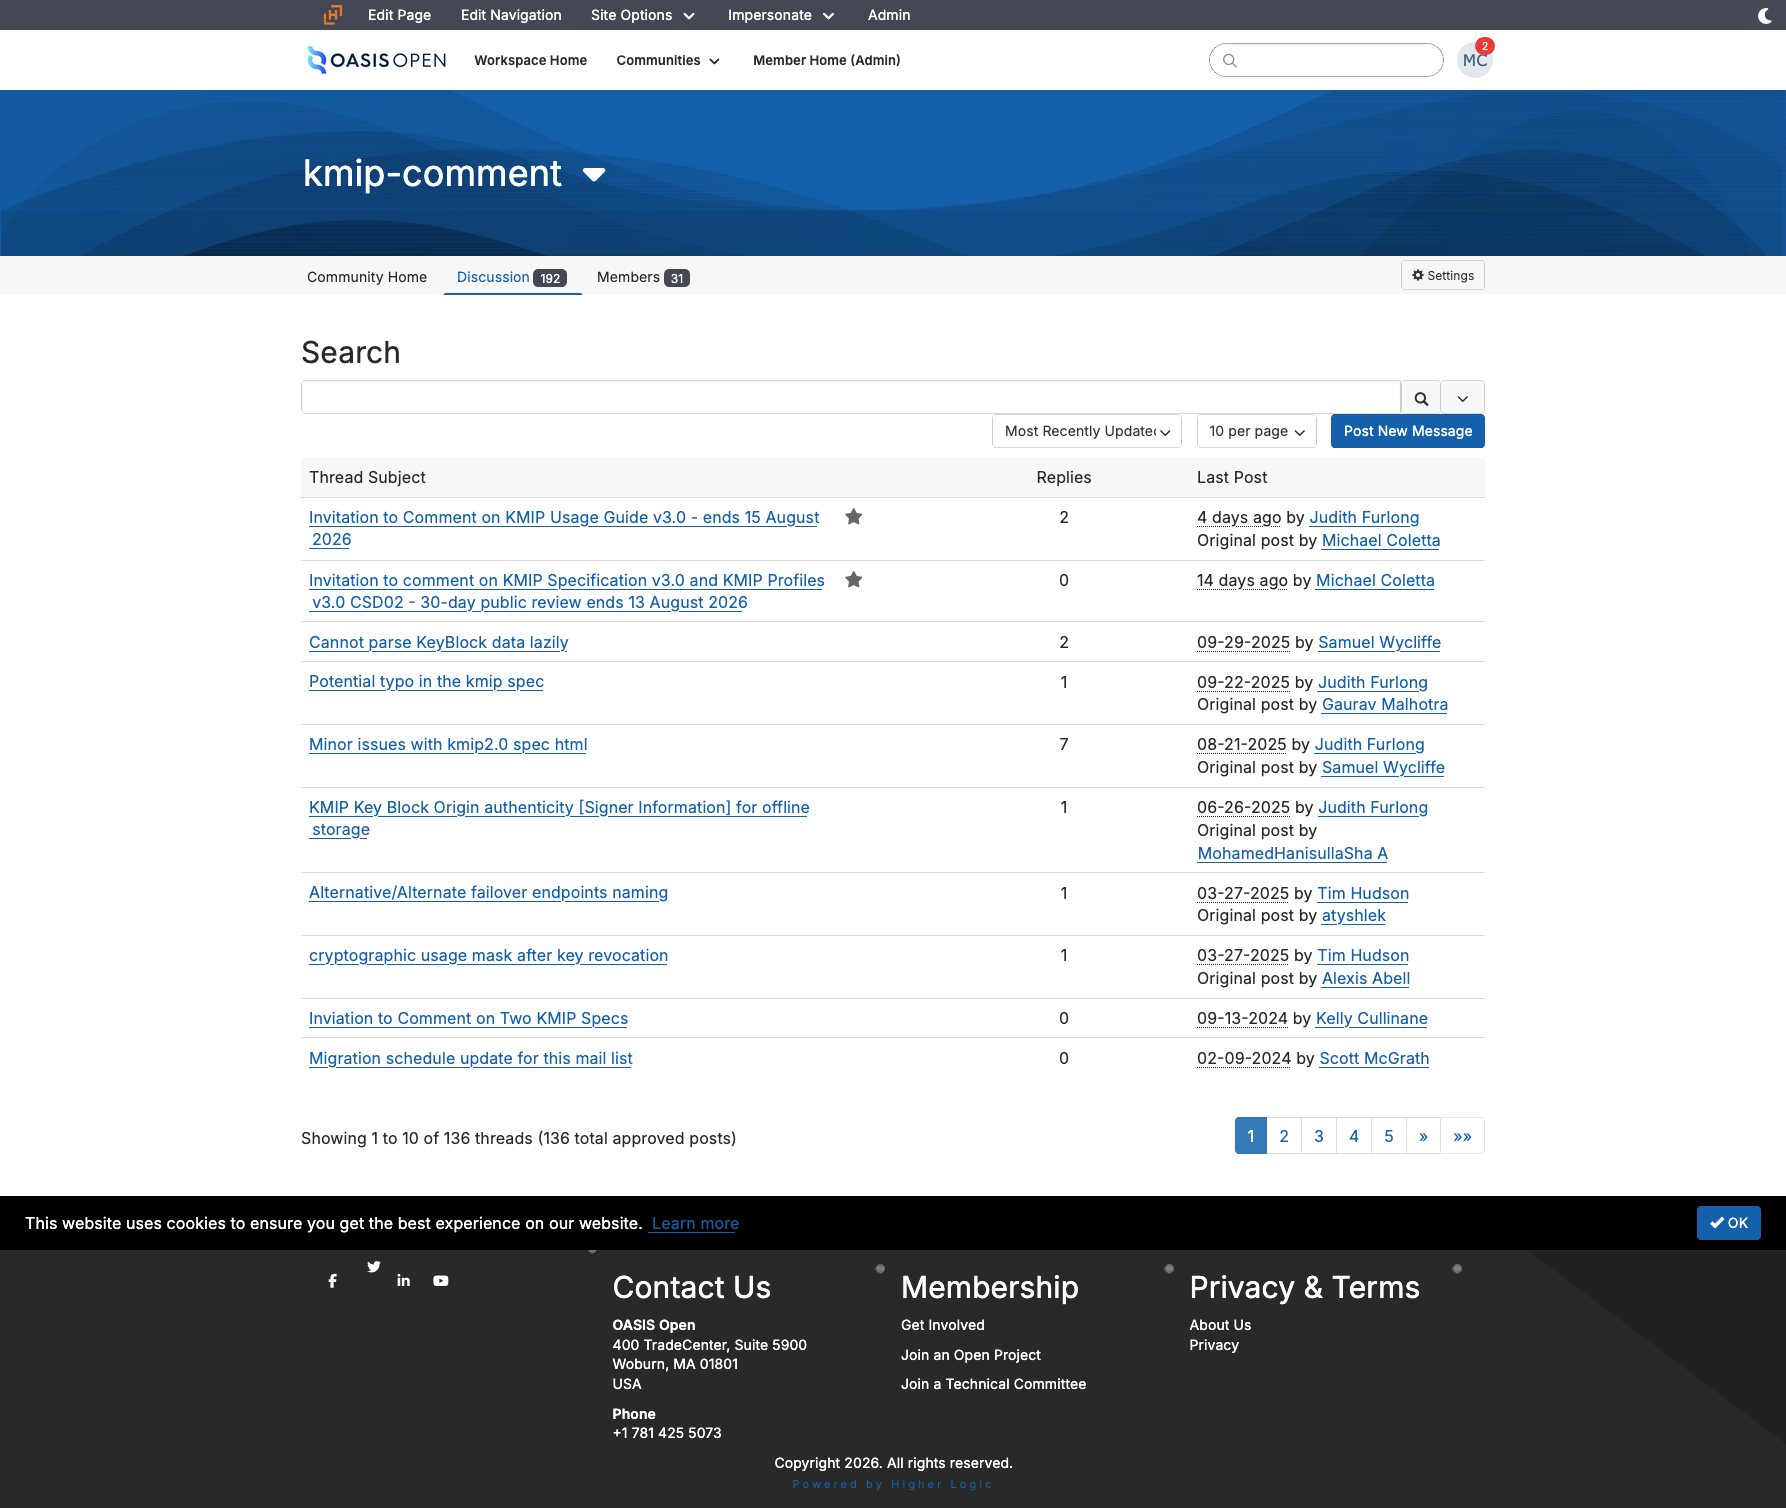
Task: Expand the kmip-comment title dropdown arrow
Action: pyautogui.click(x=594, y=175)
